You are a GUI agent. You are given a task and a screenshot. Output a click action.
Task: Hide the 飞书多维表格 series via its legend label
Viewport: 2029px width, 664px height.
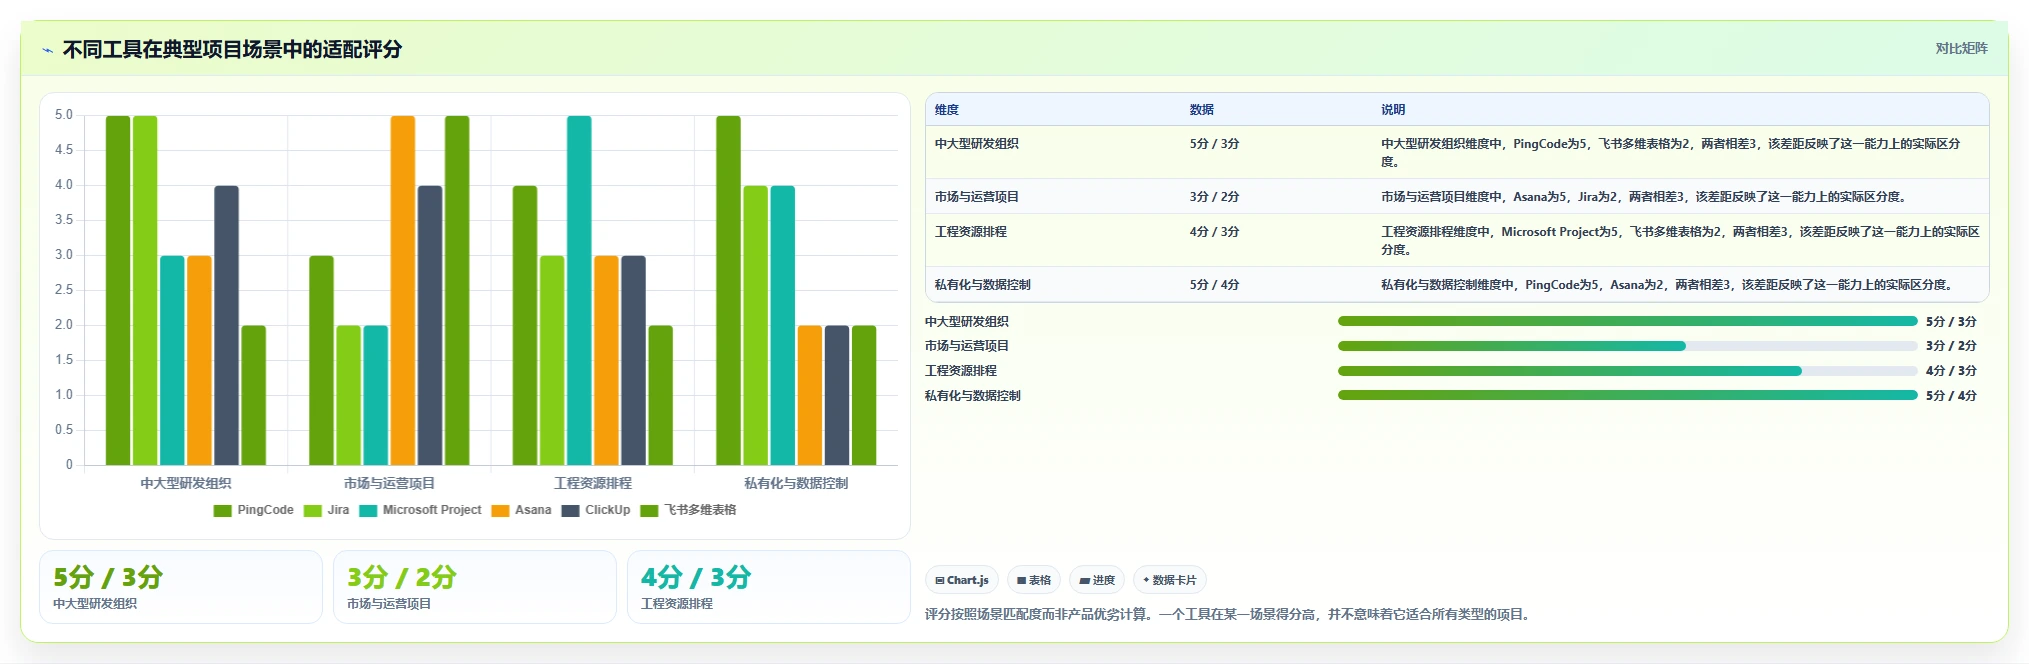pos(700,510)
